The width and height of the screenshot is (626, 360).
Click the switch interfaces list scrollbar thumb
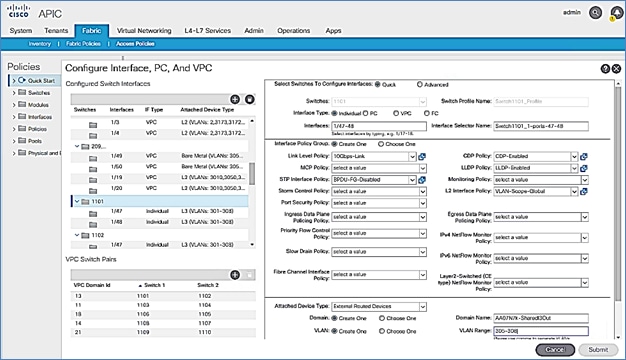pyautogui.click(x=252, y=174)
